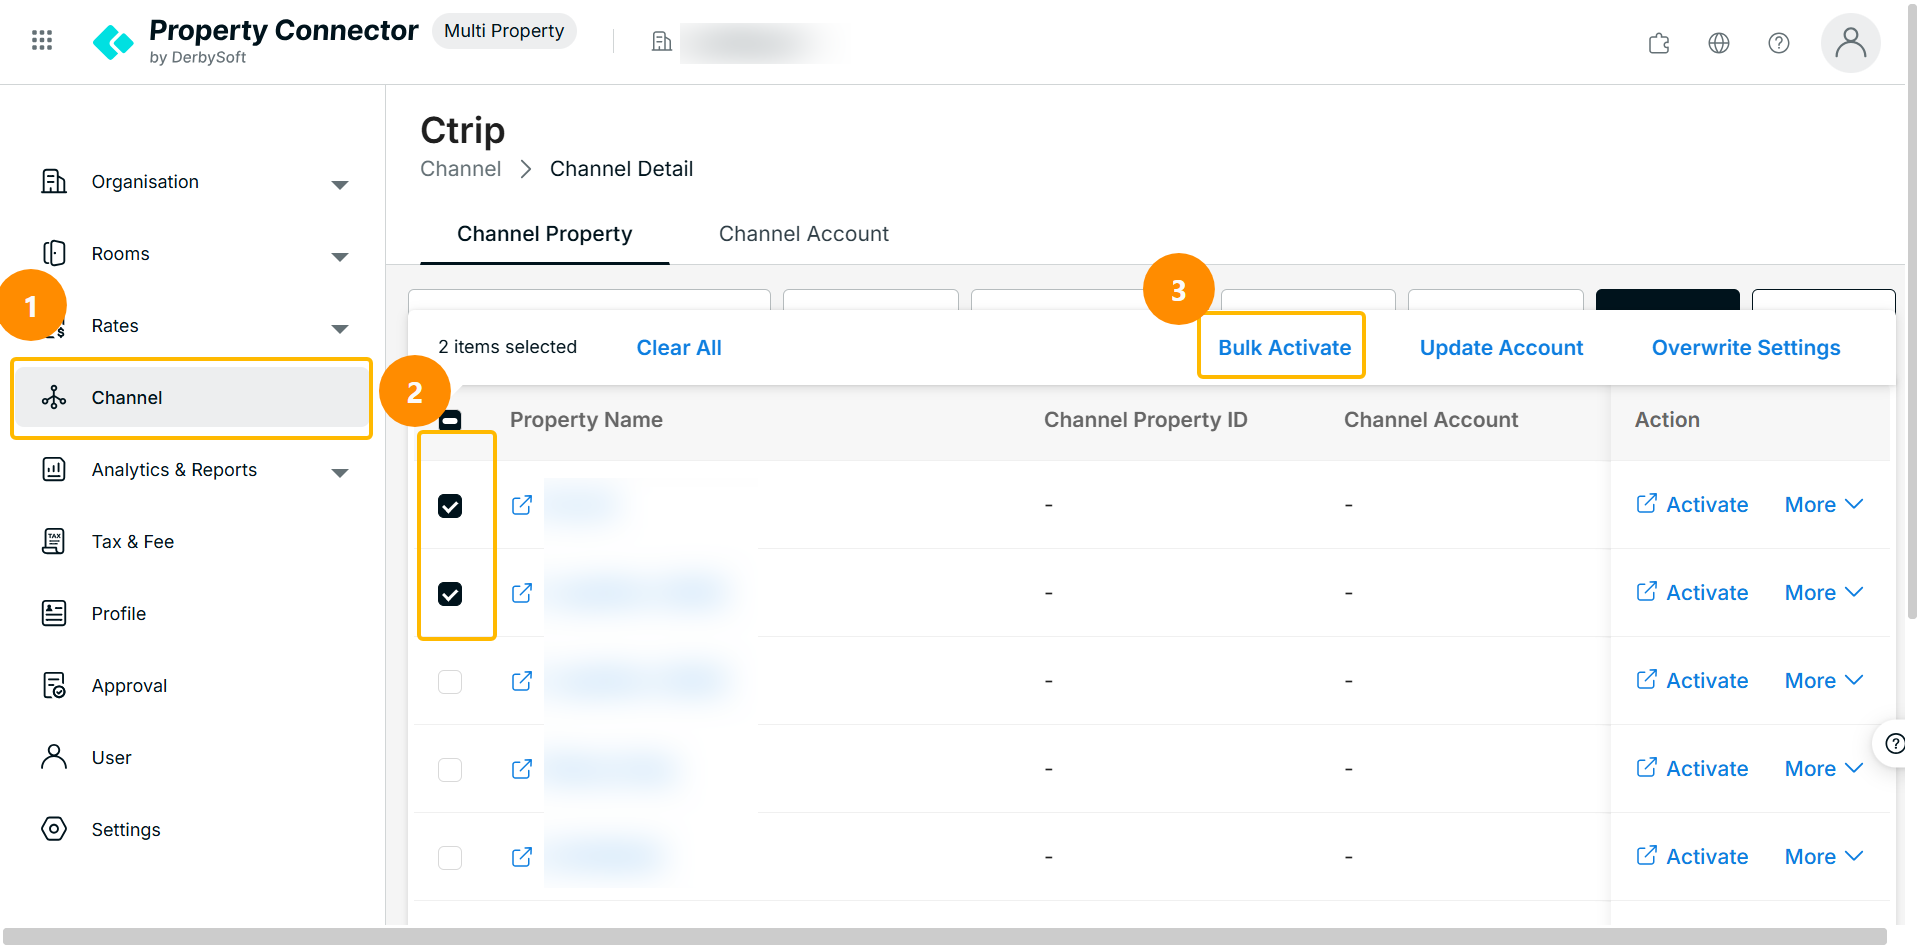
Task: Switch to the Channel Account tab
Action: click(x=804, y=234)
